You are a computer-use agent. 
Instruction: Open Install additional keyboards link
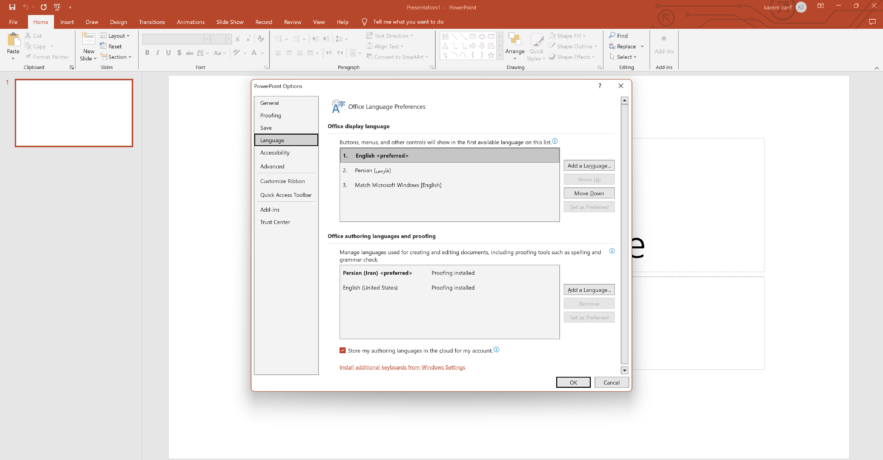402,367
